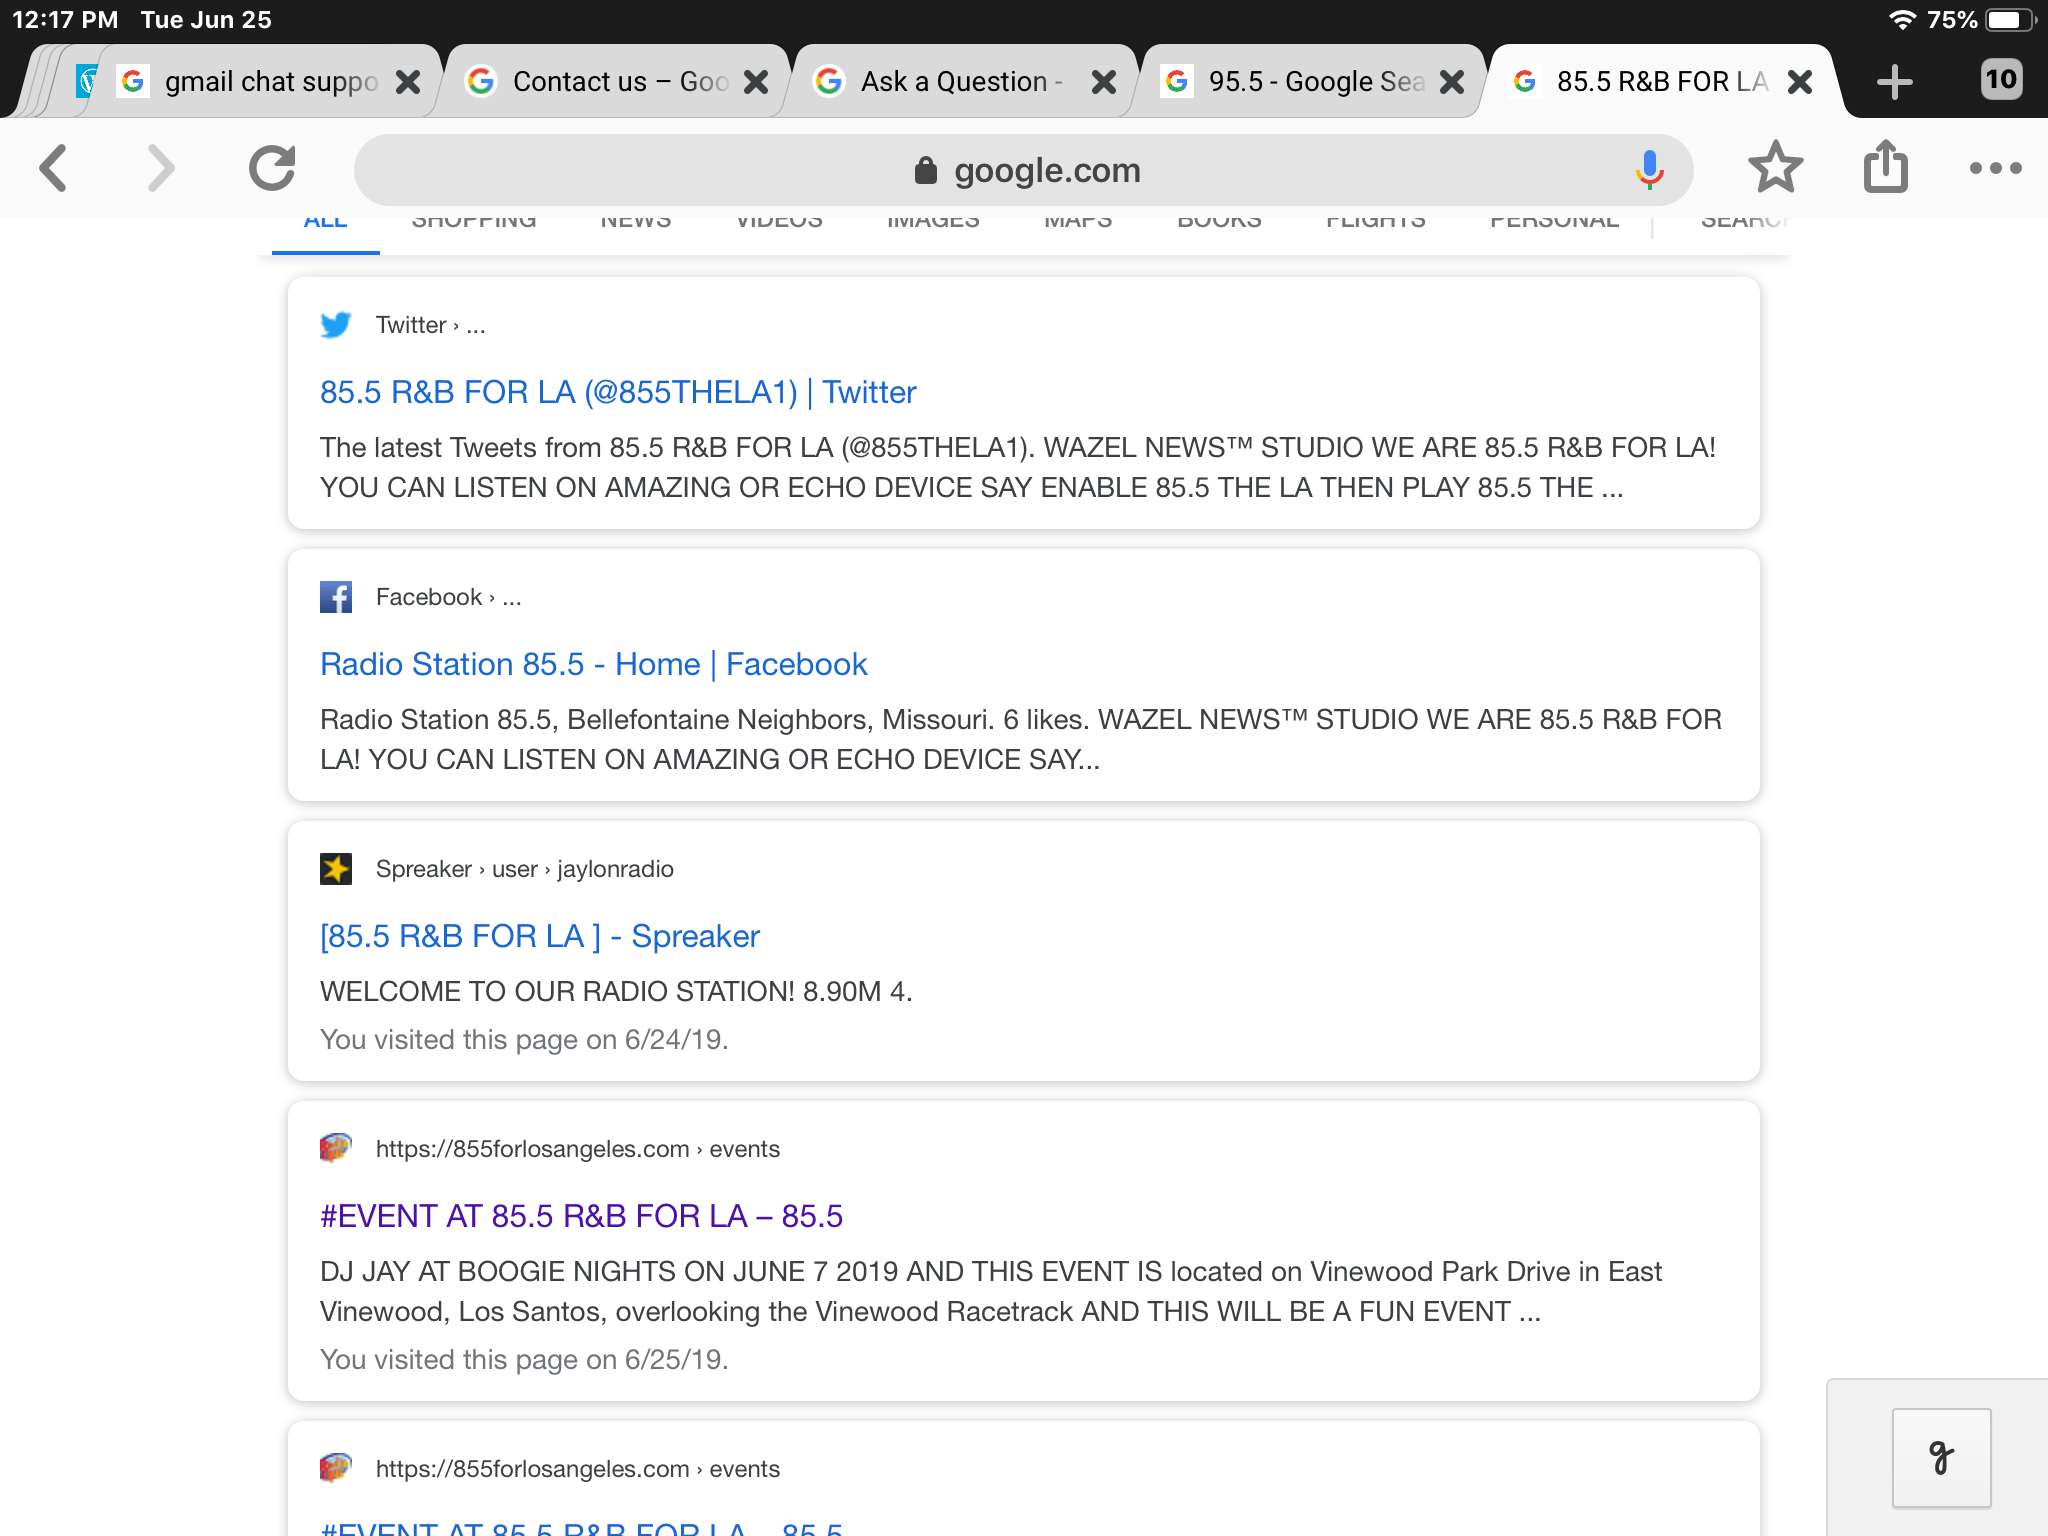Select the BOOKS search filter

[x=1219, y=222]
